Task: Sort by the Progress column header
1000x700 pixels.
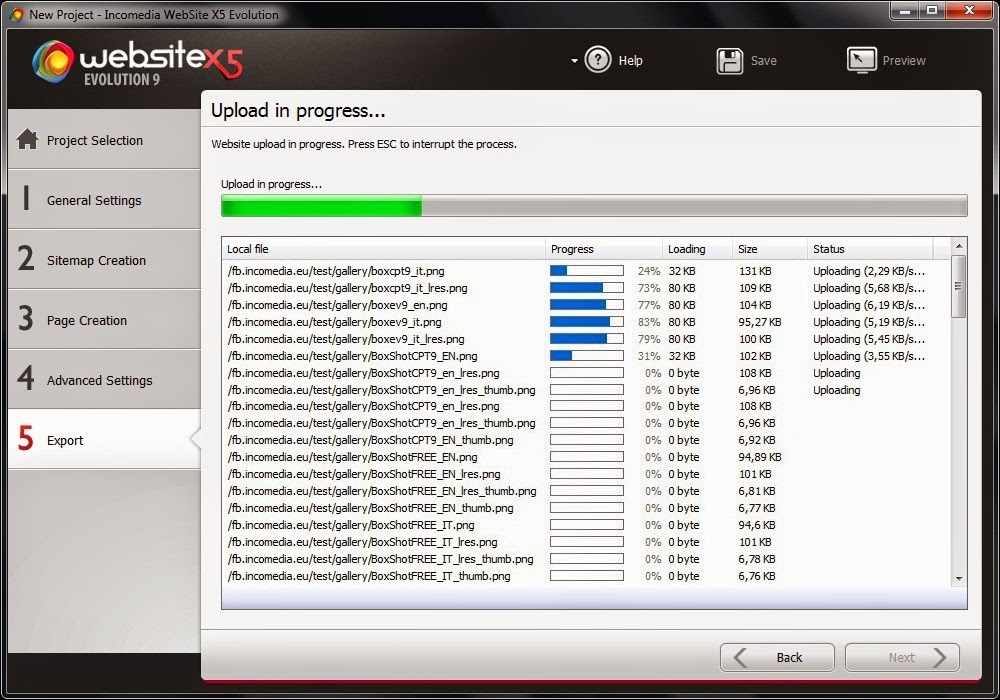Action: [603, 249]
